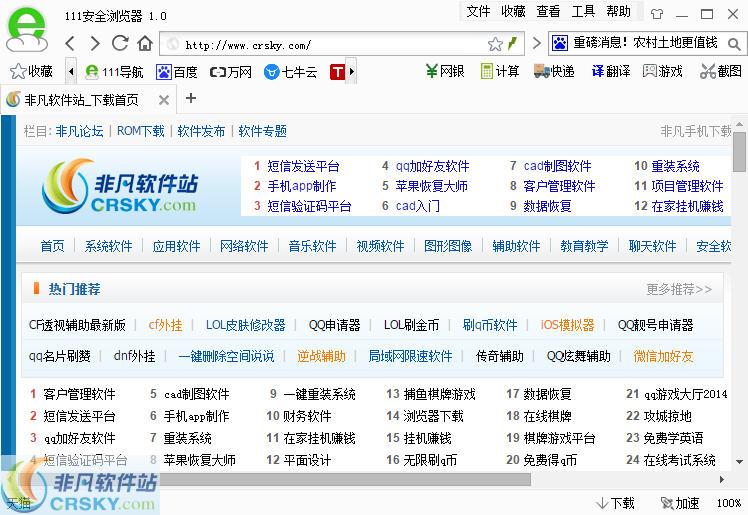Go back with the back arrow

pyautogui.click(x=70, y=44)
